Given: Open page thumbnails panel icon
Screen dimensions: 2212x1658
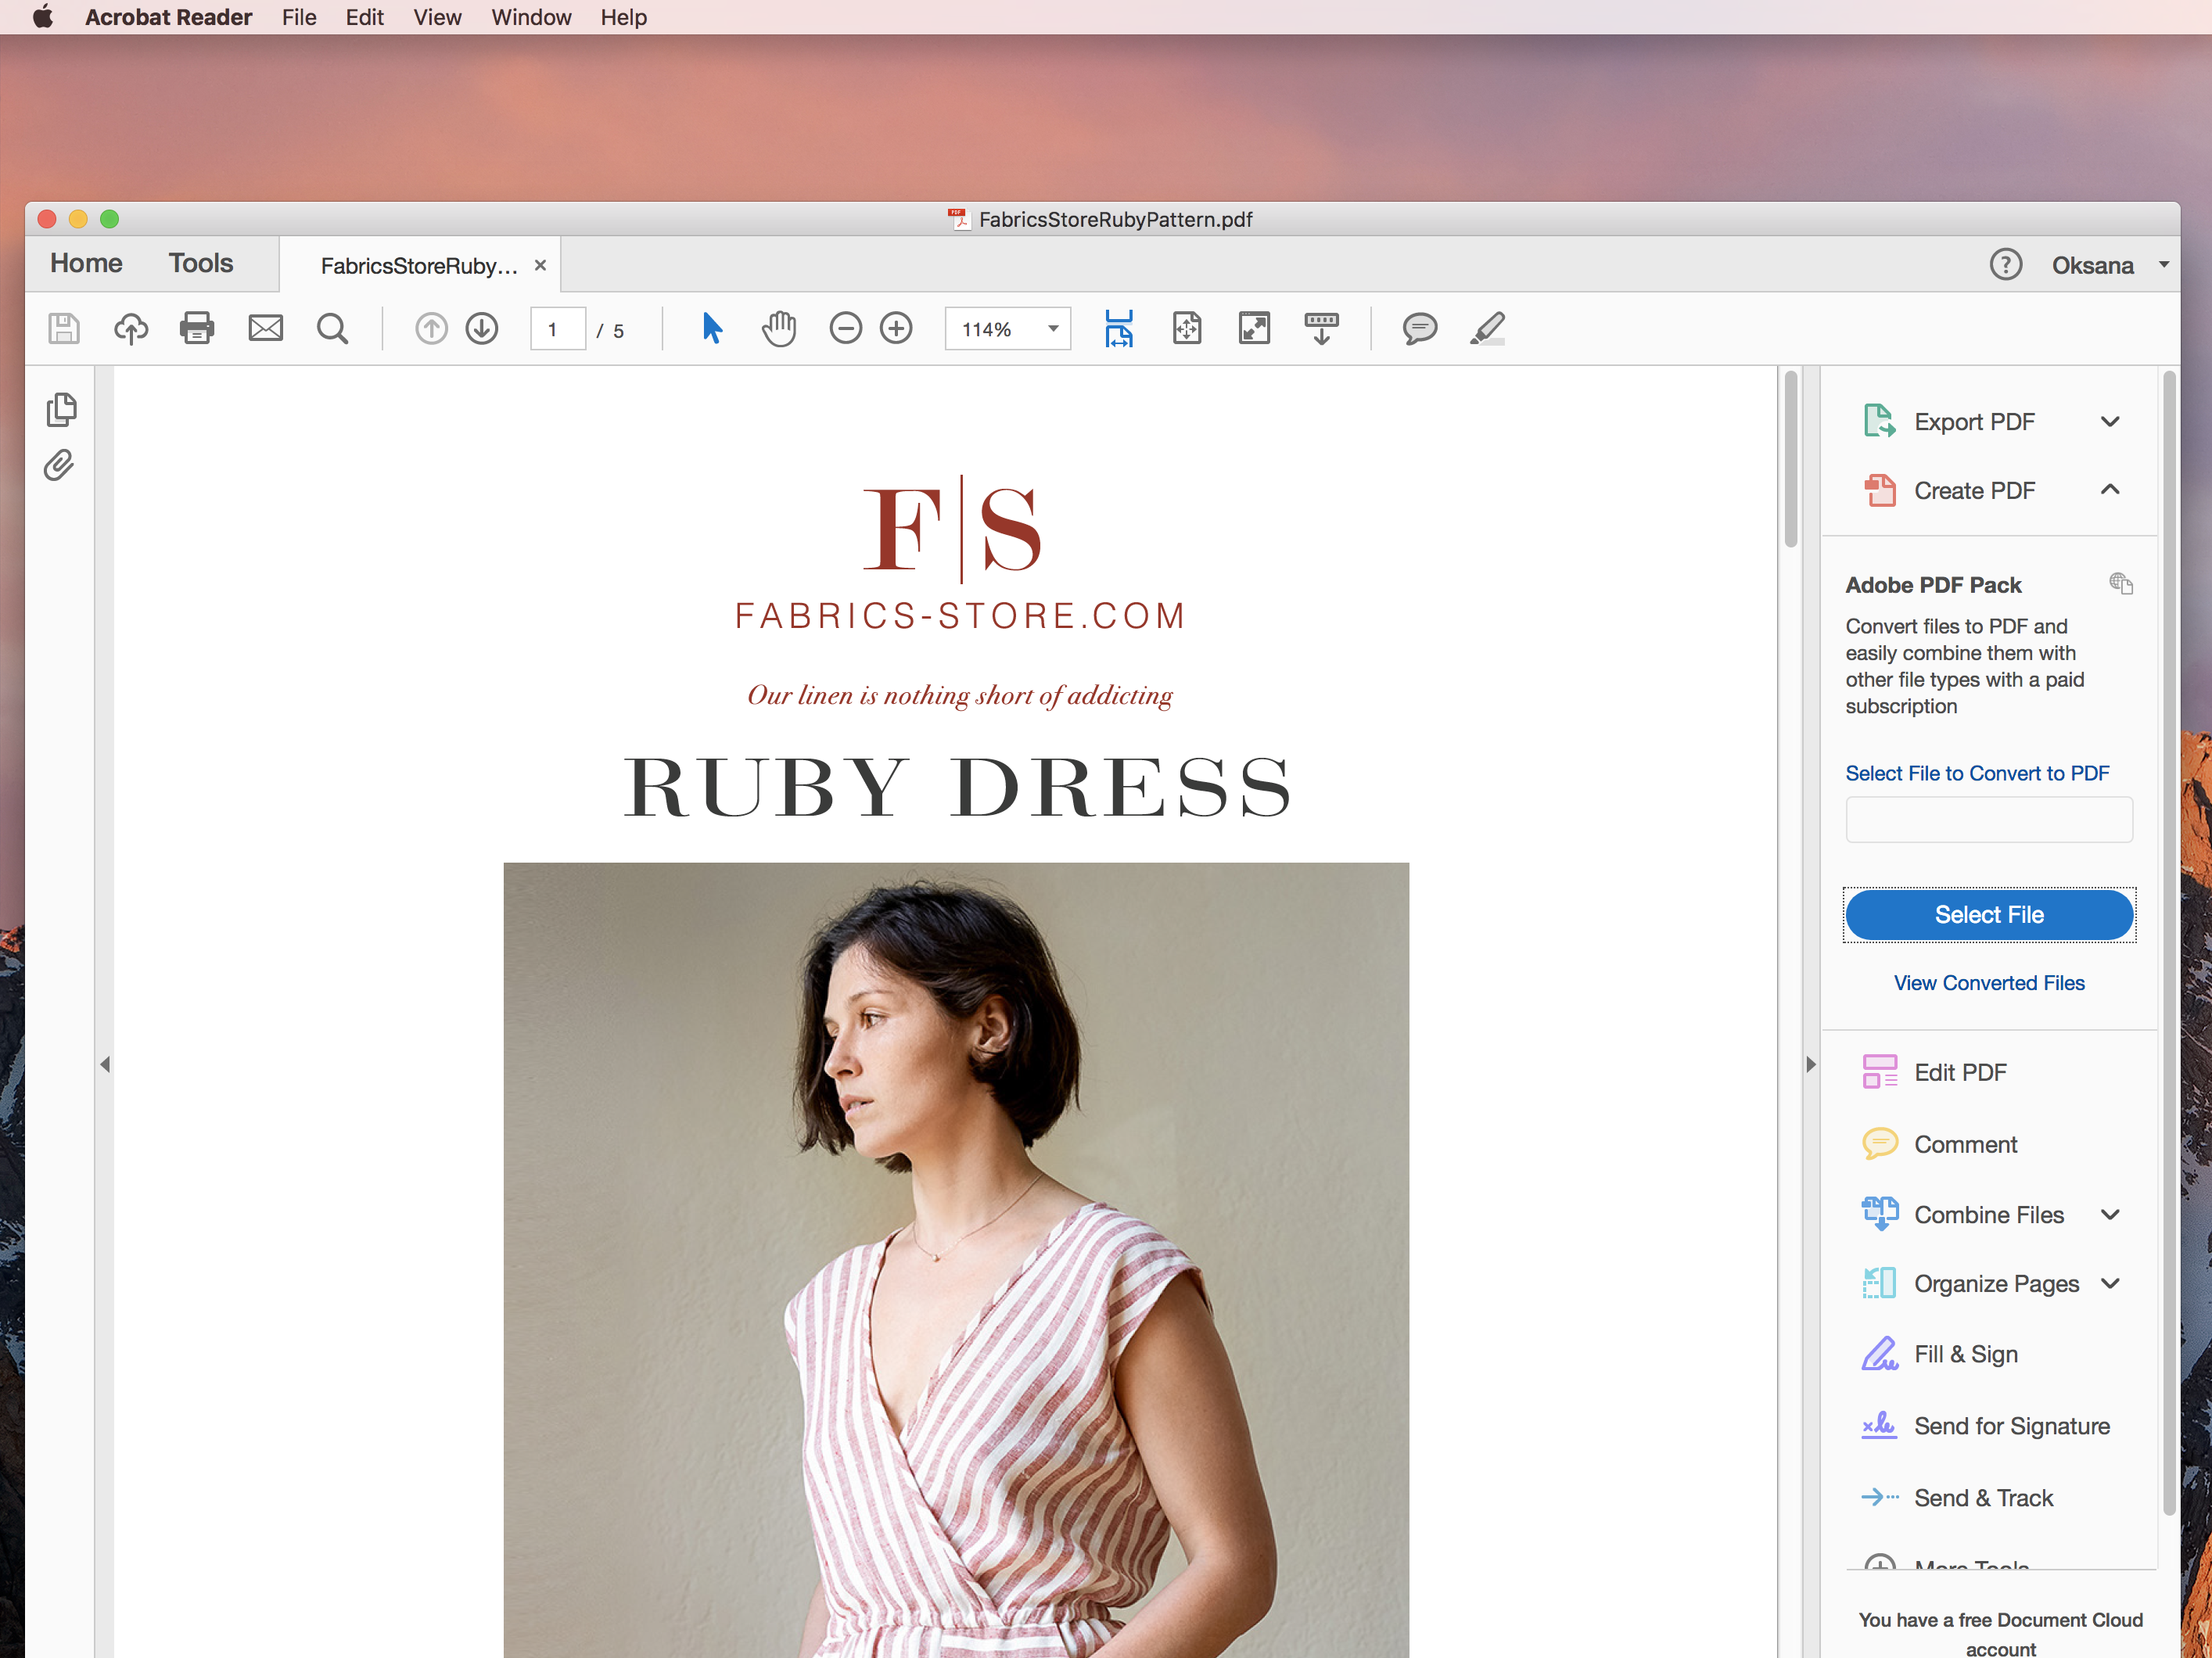Looking at the screenshot, I should [x=61, y=410].
